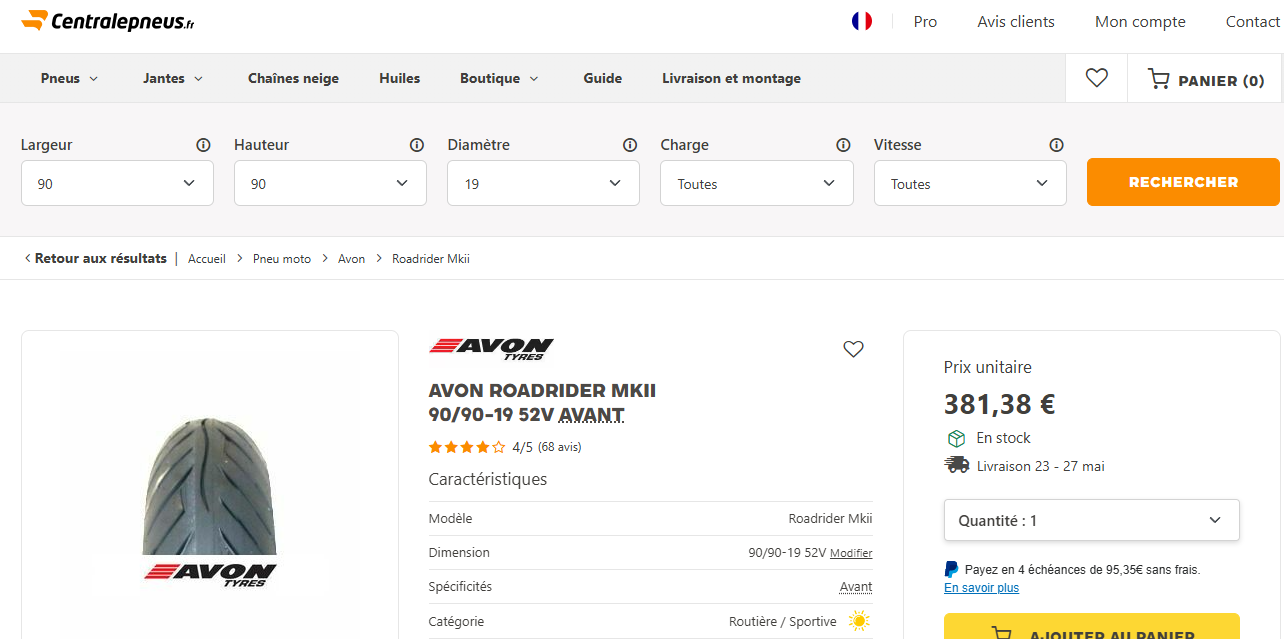Open the Charge dropdown showing Toutes

pos(757,183)
